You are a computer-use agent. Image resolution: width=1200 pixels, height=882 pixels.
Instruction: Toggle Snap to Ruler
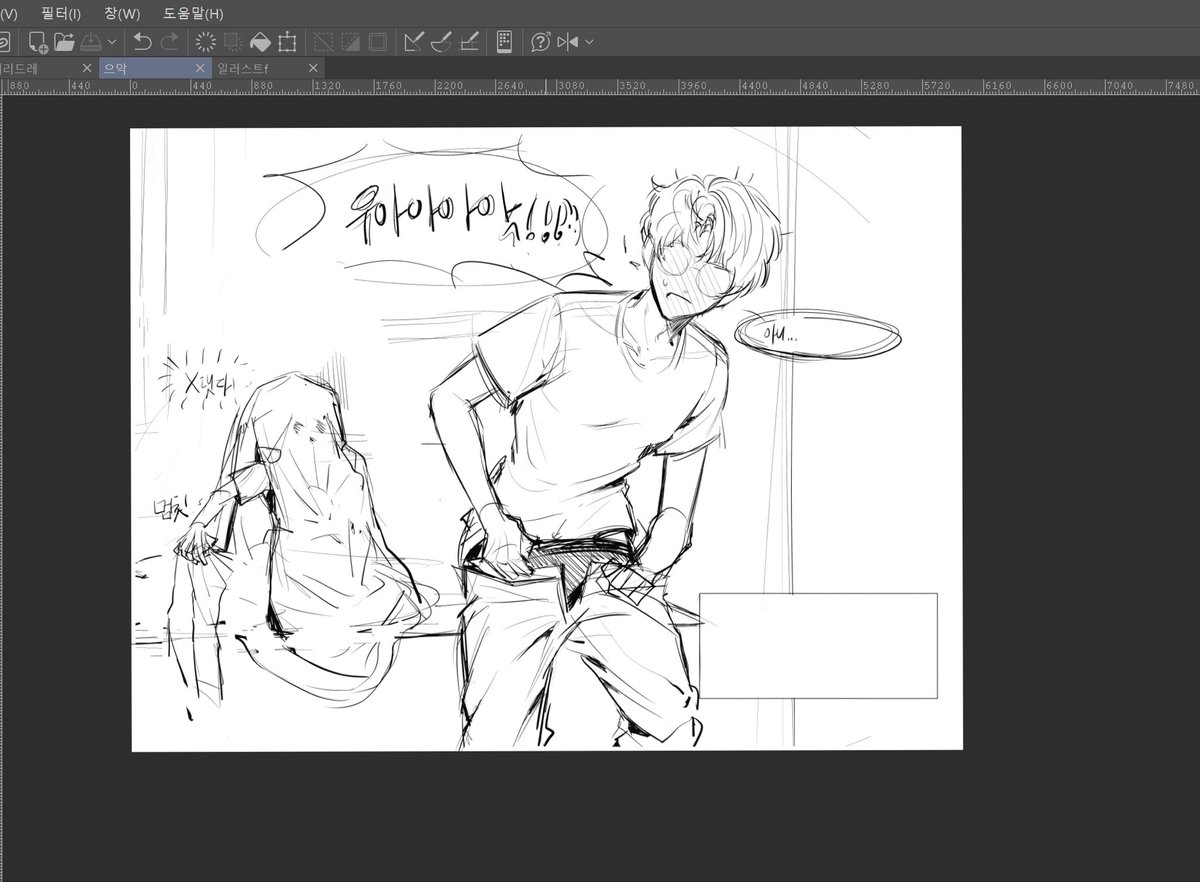point(414,42)
